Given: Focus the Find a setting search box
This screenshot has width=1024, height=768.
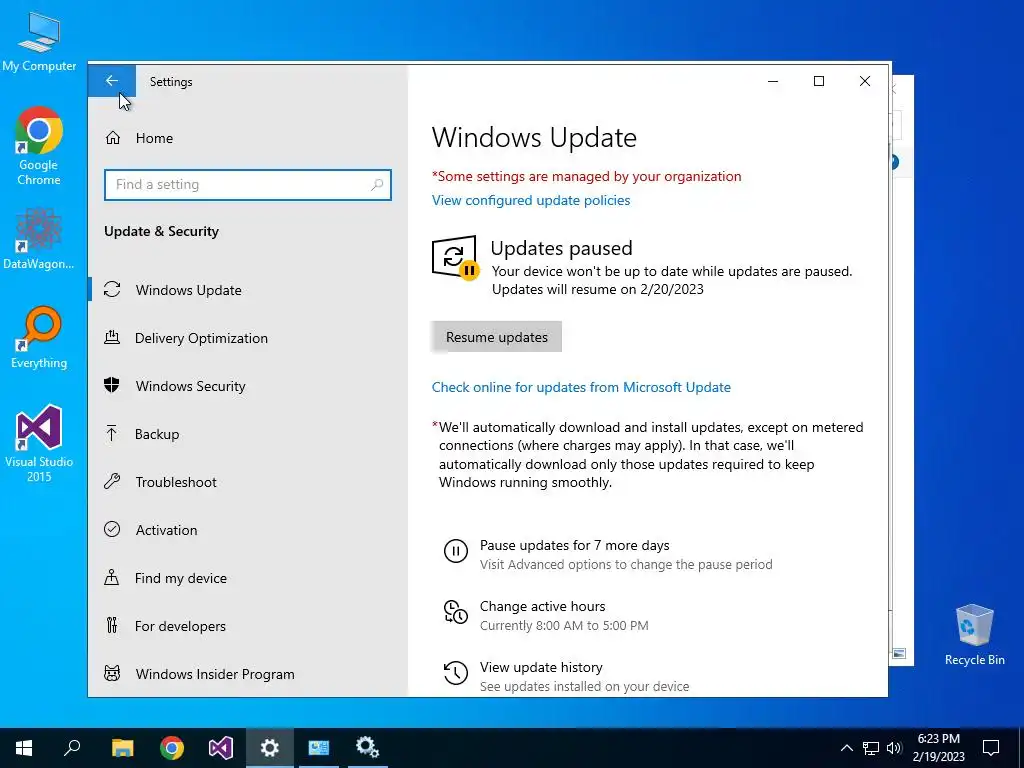Looking at the screenshot, I should 248,185.
